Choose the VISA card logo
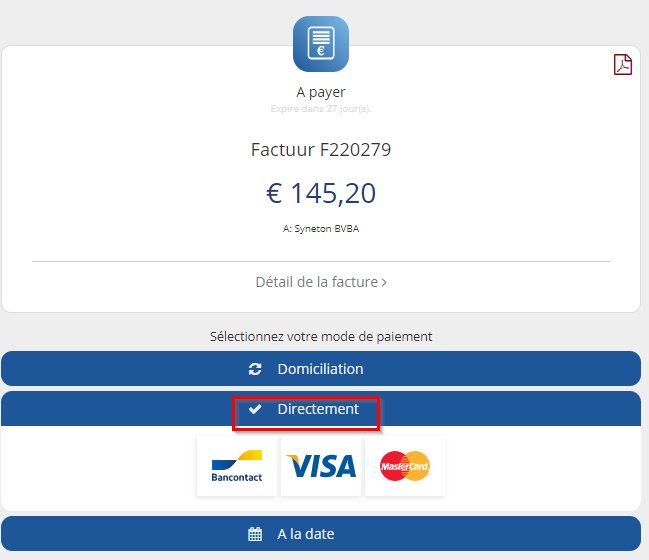This screenshot has height=560, width=649. click(321, 466)
